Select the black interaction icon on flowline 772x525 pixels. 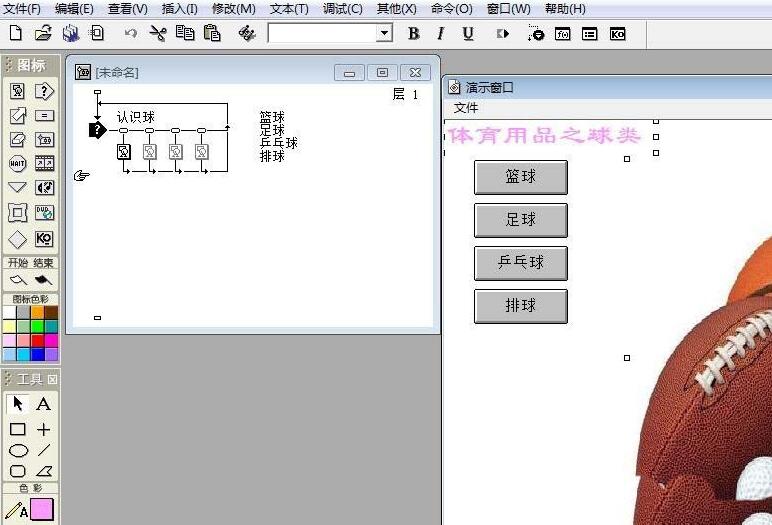point(97,130)
